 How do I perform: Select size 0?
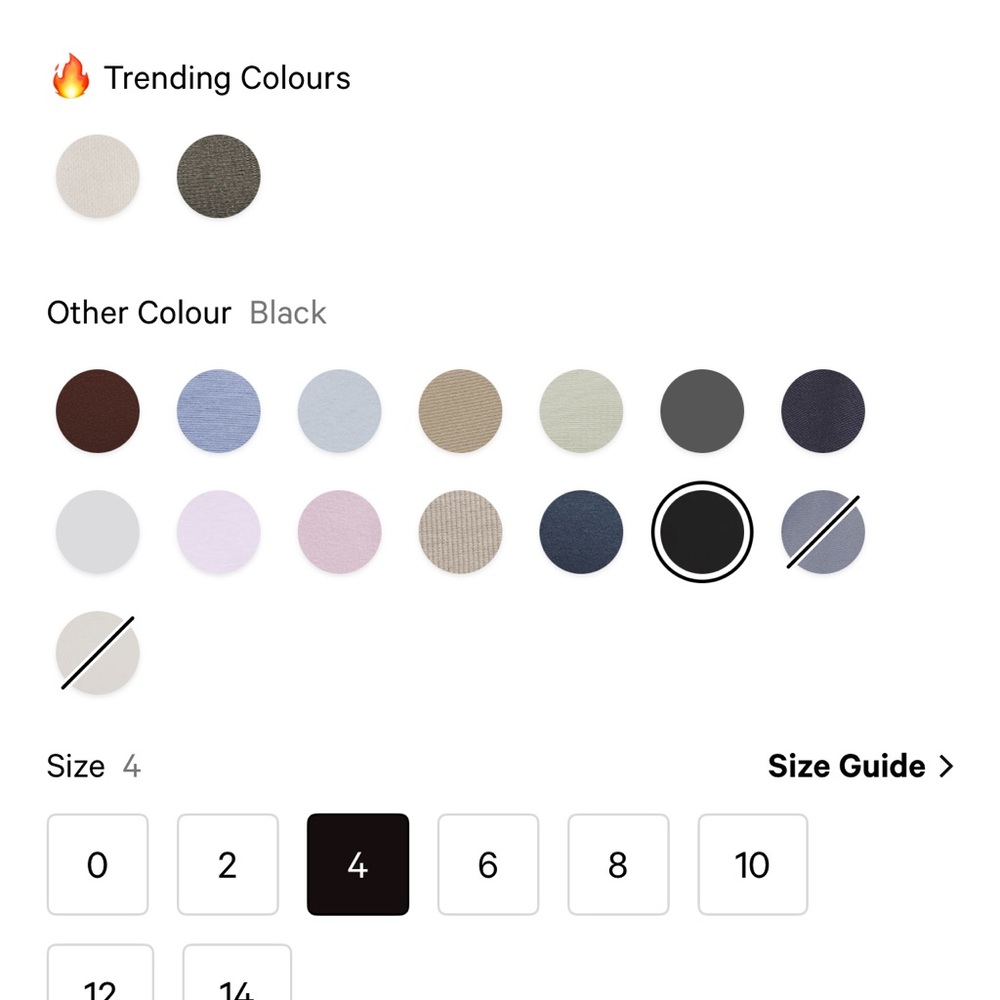click(x=97, y=865)
